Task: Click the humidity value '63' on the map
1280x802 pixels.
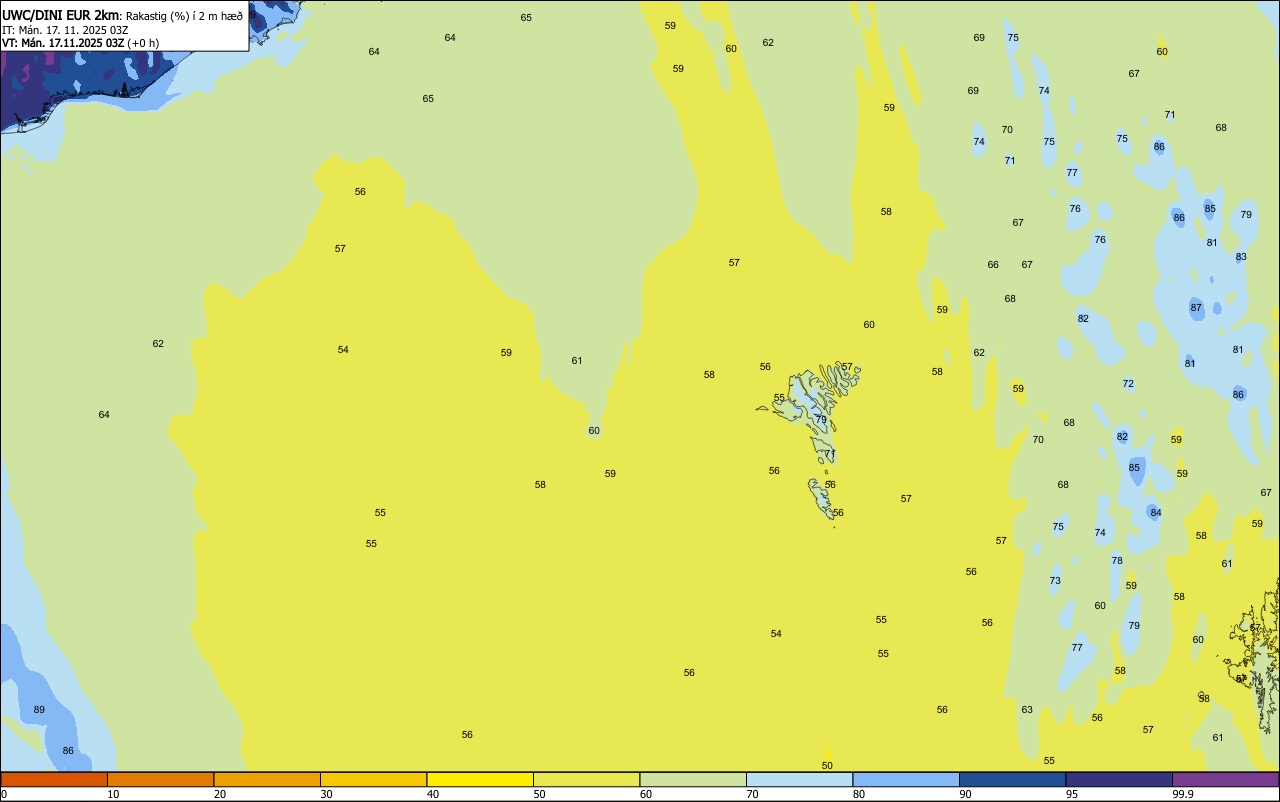Action: pyautogui.click(x=1027, y=710)
